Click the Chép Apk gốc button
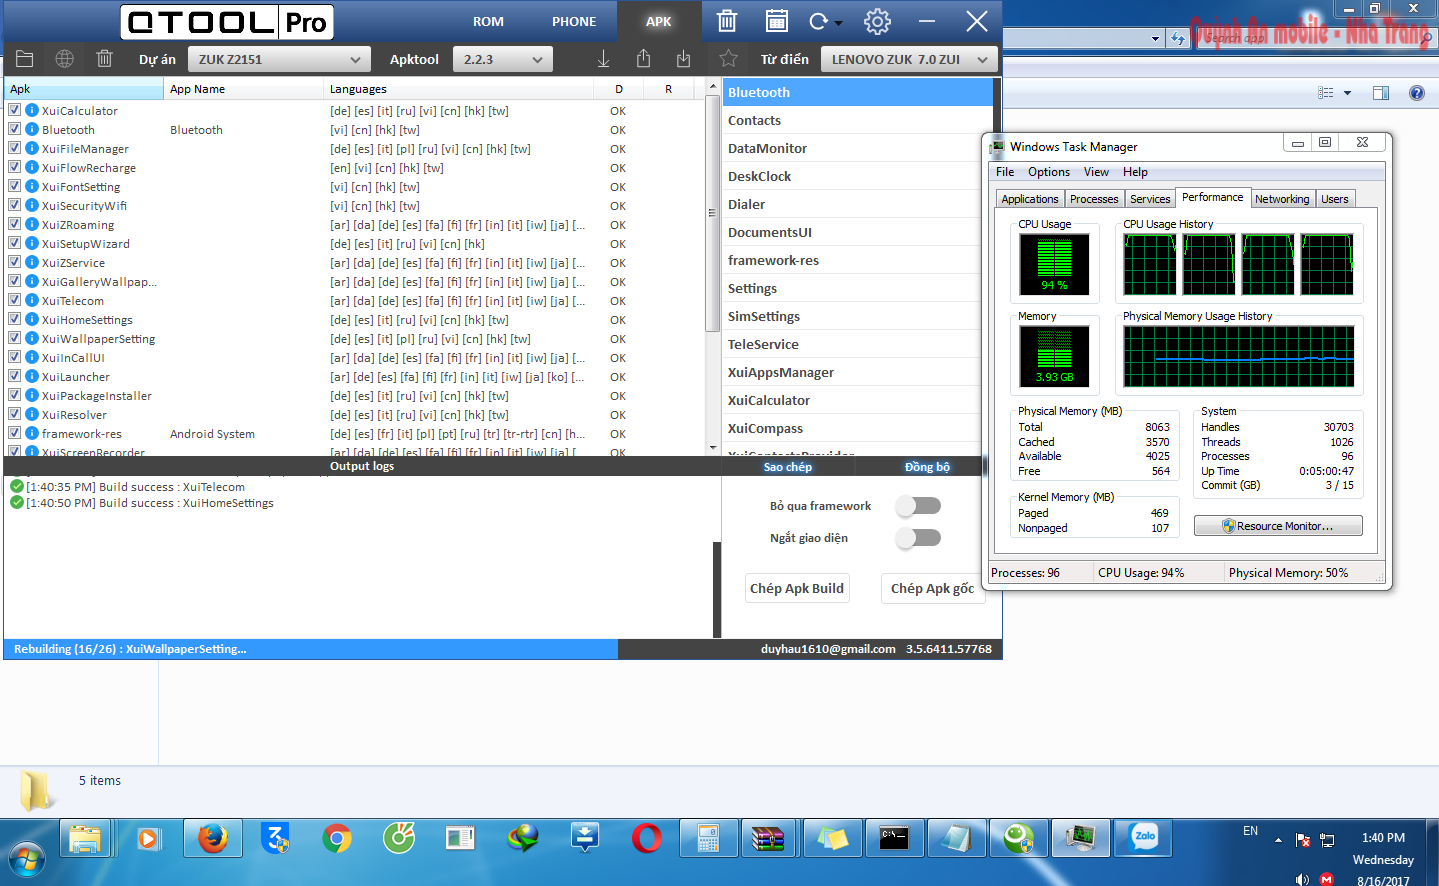The width and height of the screenshot is (1439, 886). (x=932, y=588)
